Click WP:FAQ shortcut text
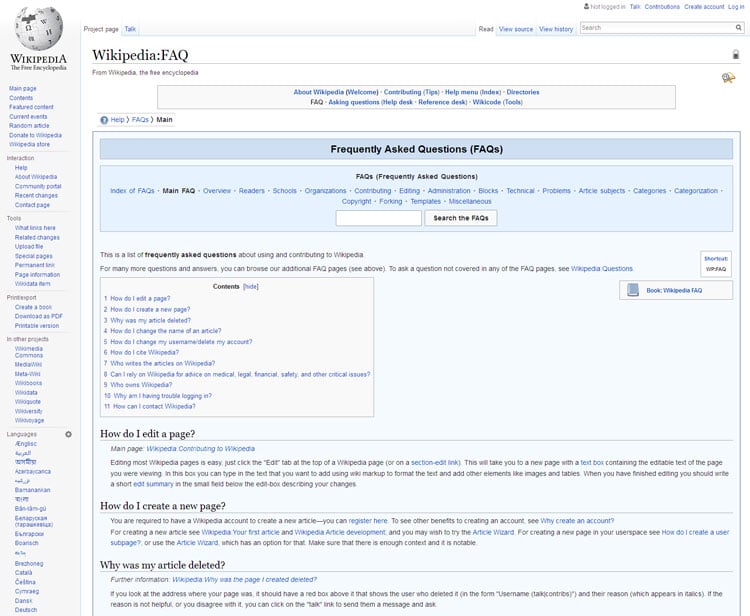This screenshot has height=616, width=750. [x=716, y=269]
